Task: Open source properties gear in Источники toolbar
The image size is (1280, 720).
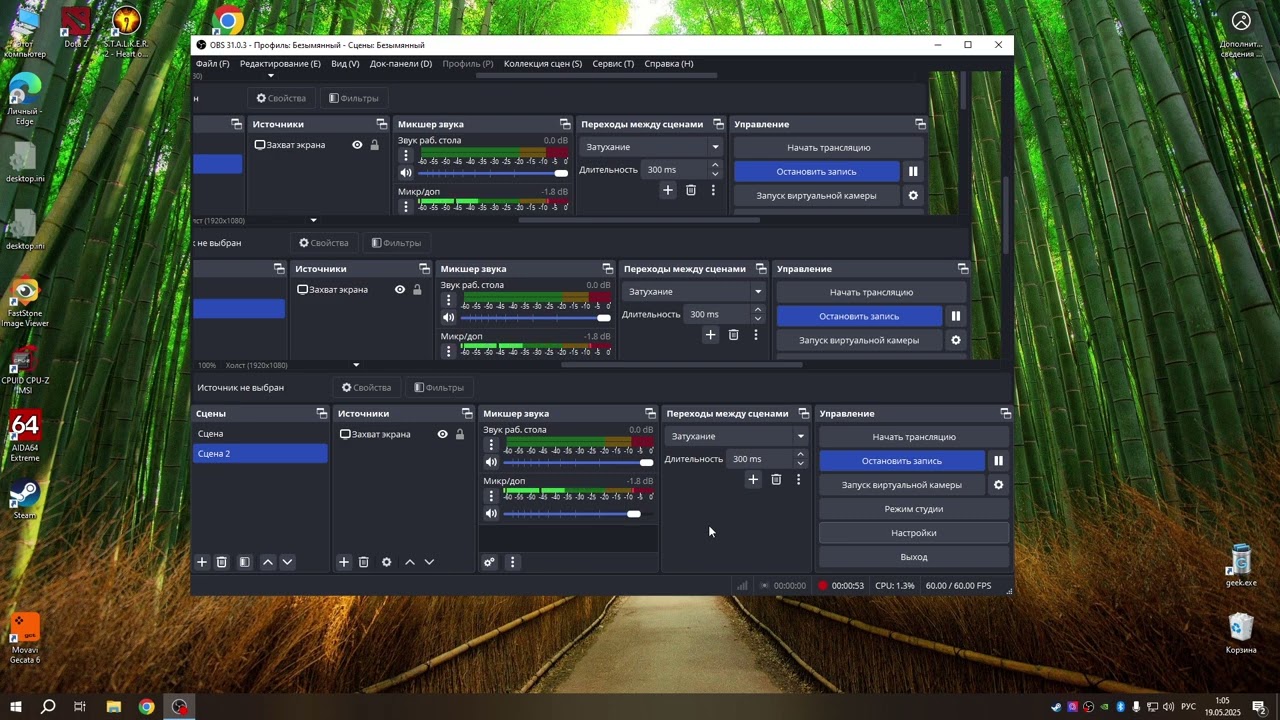Action: pos(387,562)
